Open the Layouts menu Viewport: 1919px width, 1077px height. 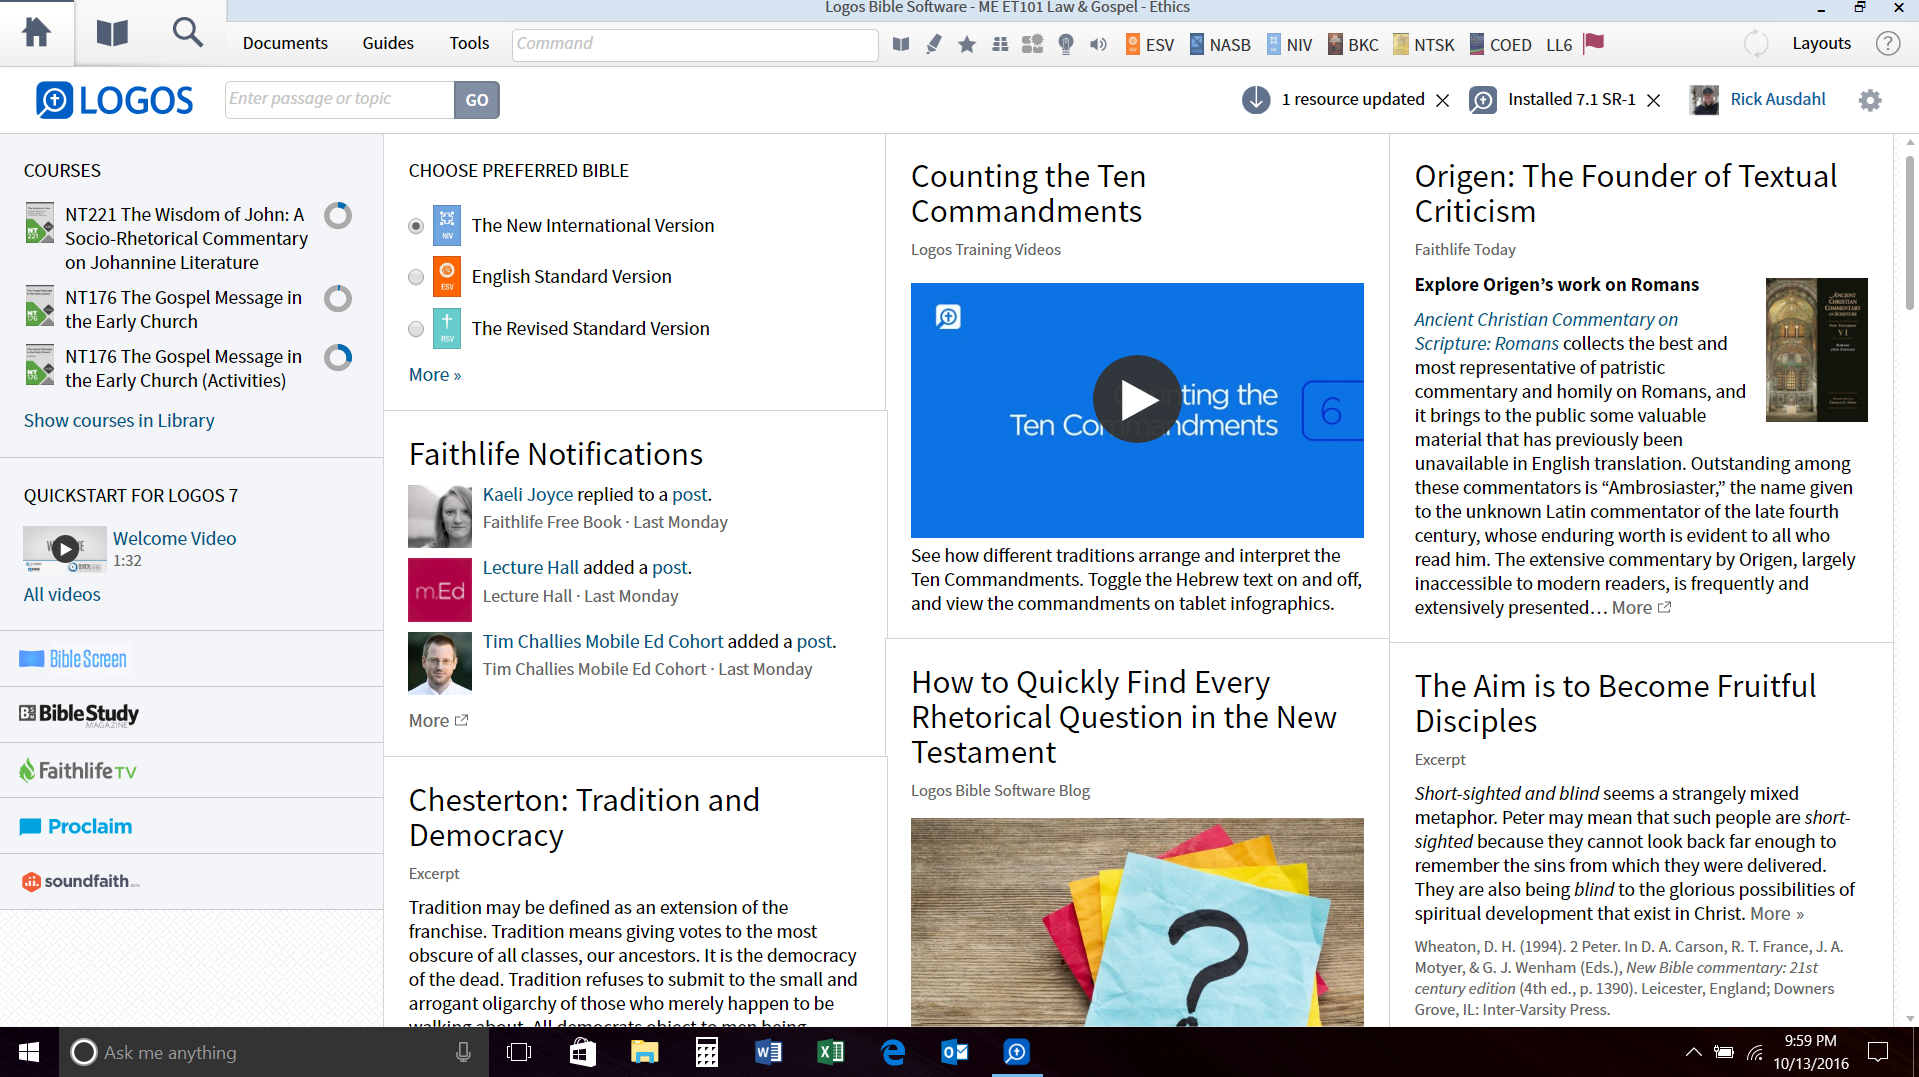click(x=1822, y=44)
